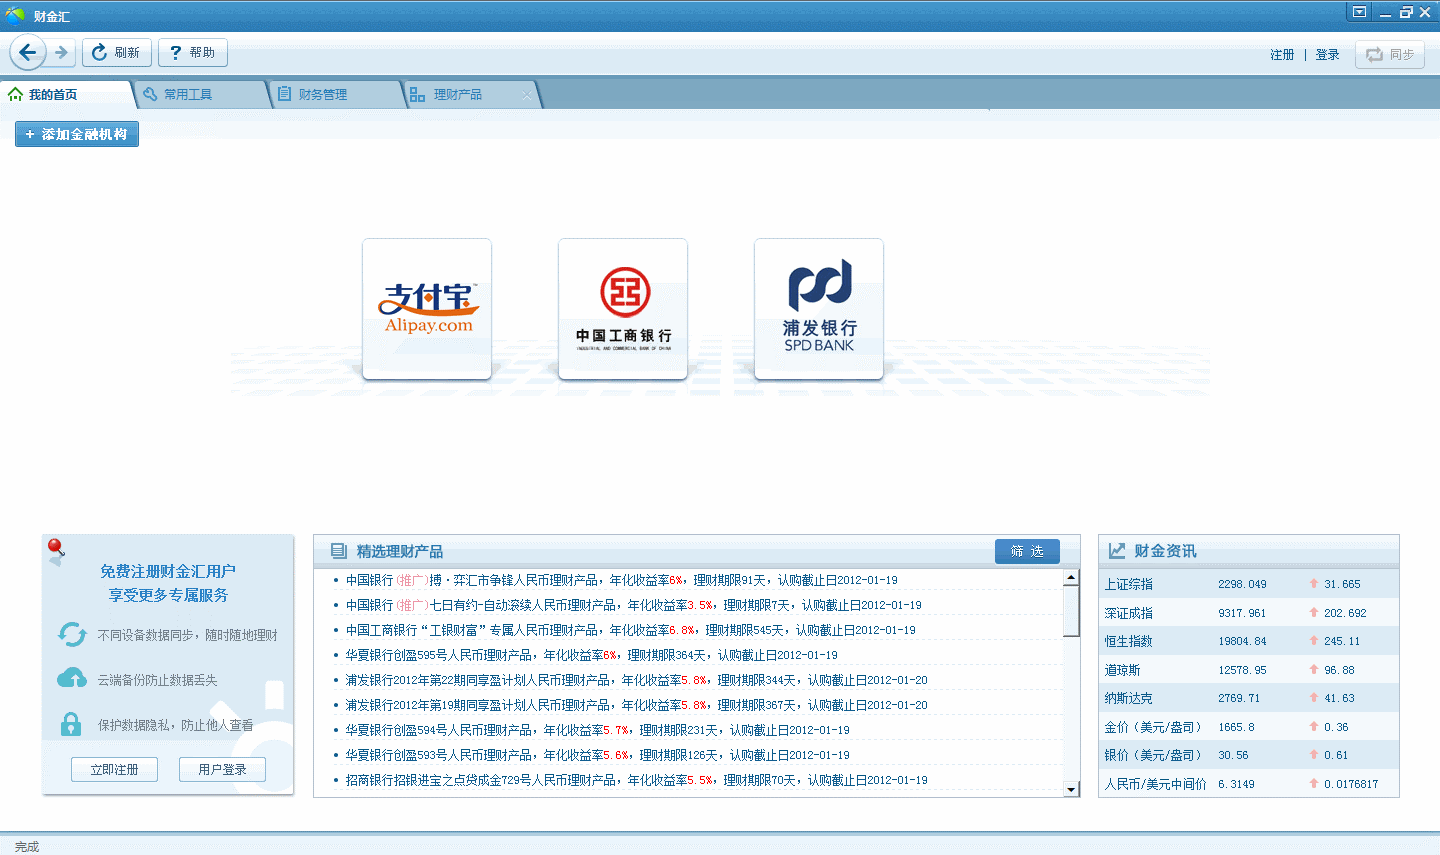Image resolution: width=1440 pixels, height=855 pixels.
Task: Click the 注册 link in header
Action: (x=1282, y=55)
